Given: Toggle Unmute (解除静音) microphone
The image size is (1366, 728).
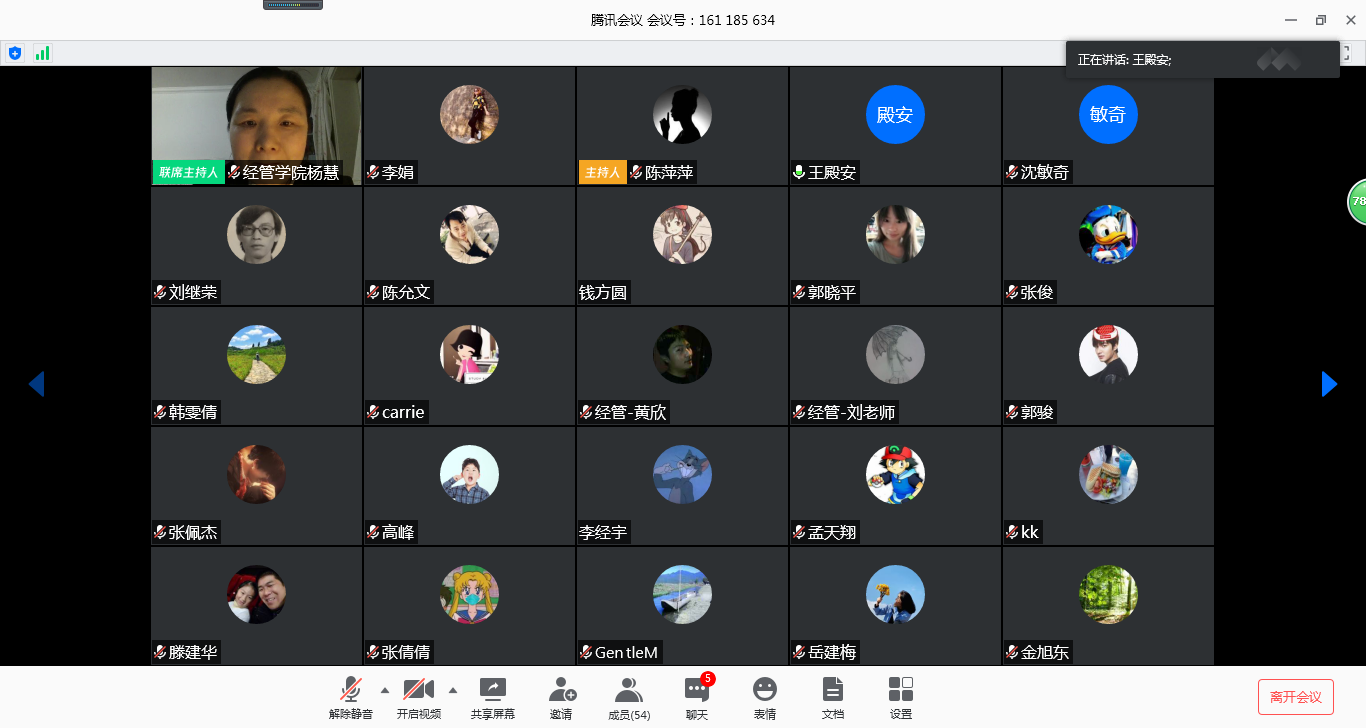Looking at the screenshot, I should tap(350, 690).
